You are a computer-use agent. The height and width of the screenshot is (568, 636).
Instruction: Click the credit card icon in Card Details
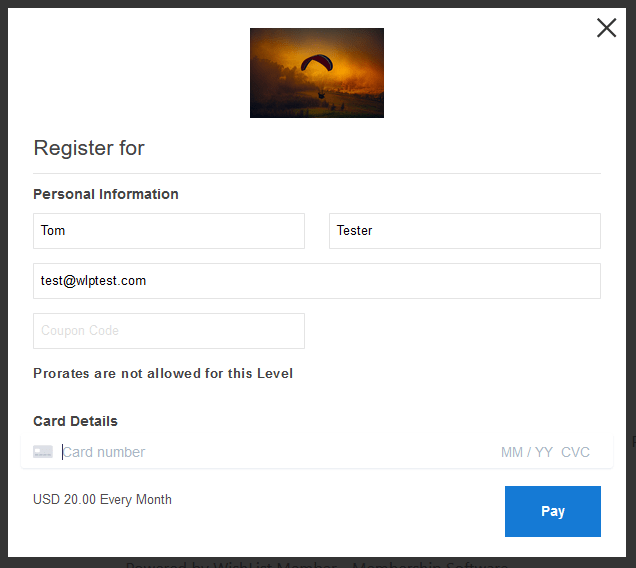coord(43,452)
